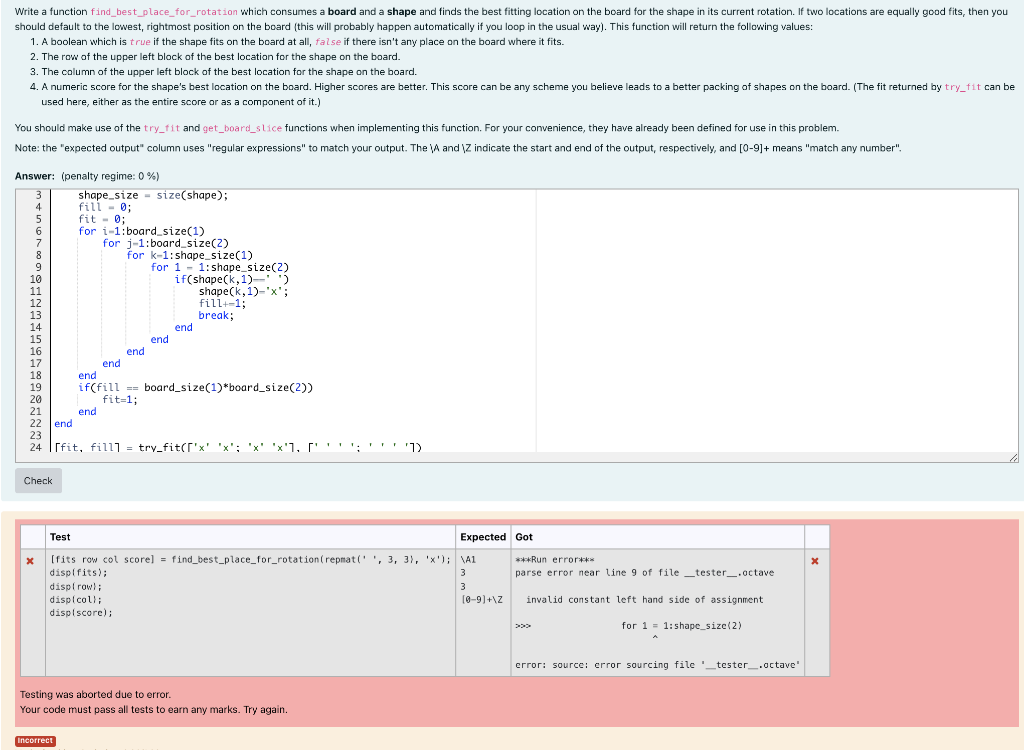Click the red X on the right of results row
Image resolution: width=1024 pixels, height=750 pixels.
pos(814,560)
